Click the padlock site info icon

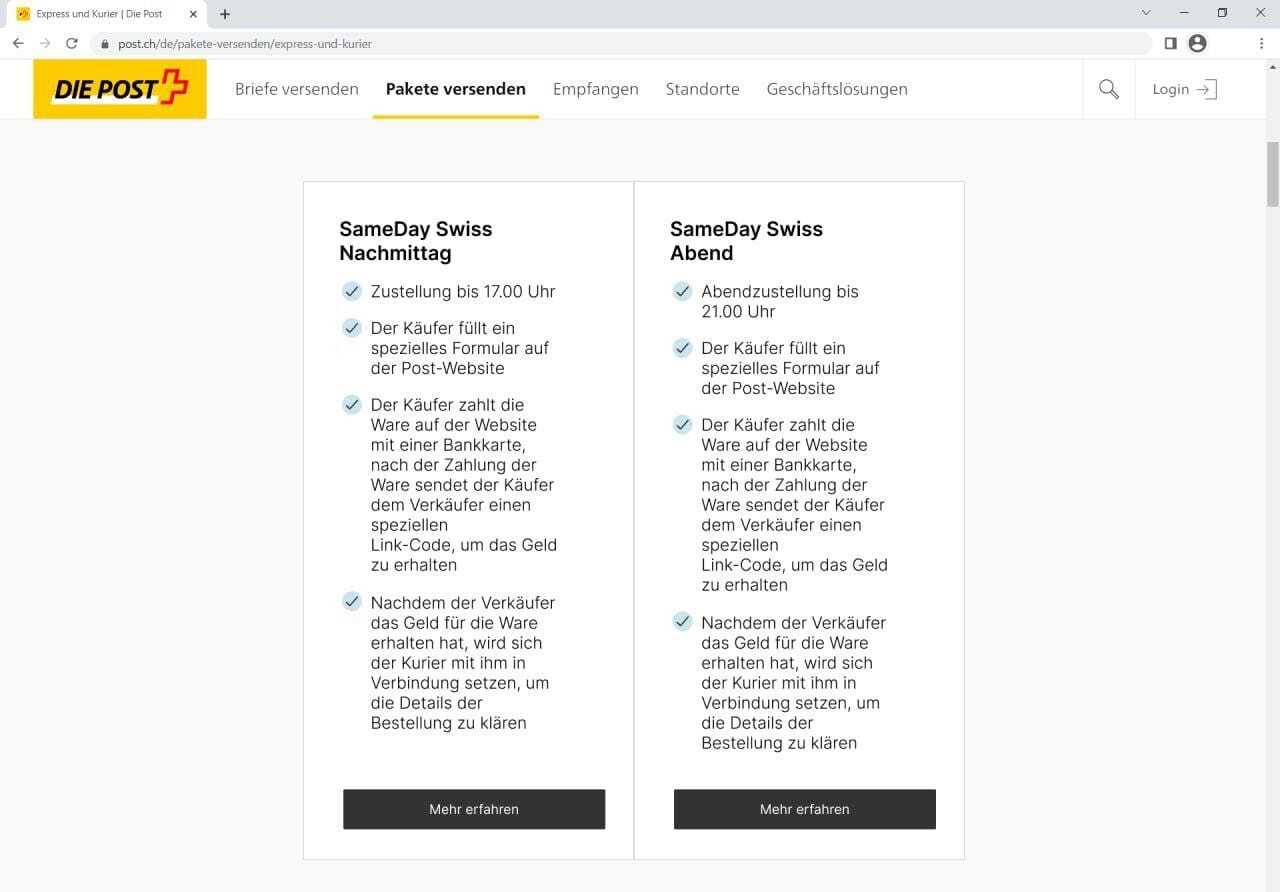coord(104,44)
